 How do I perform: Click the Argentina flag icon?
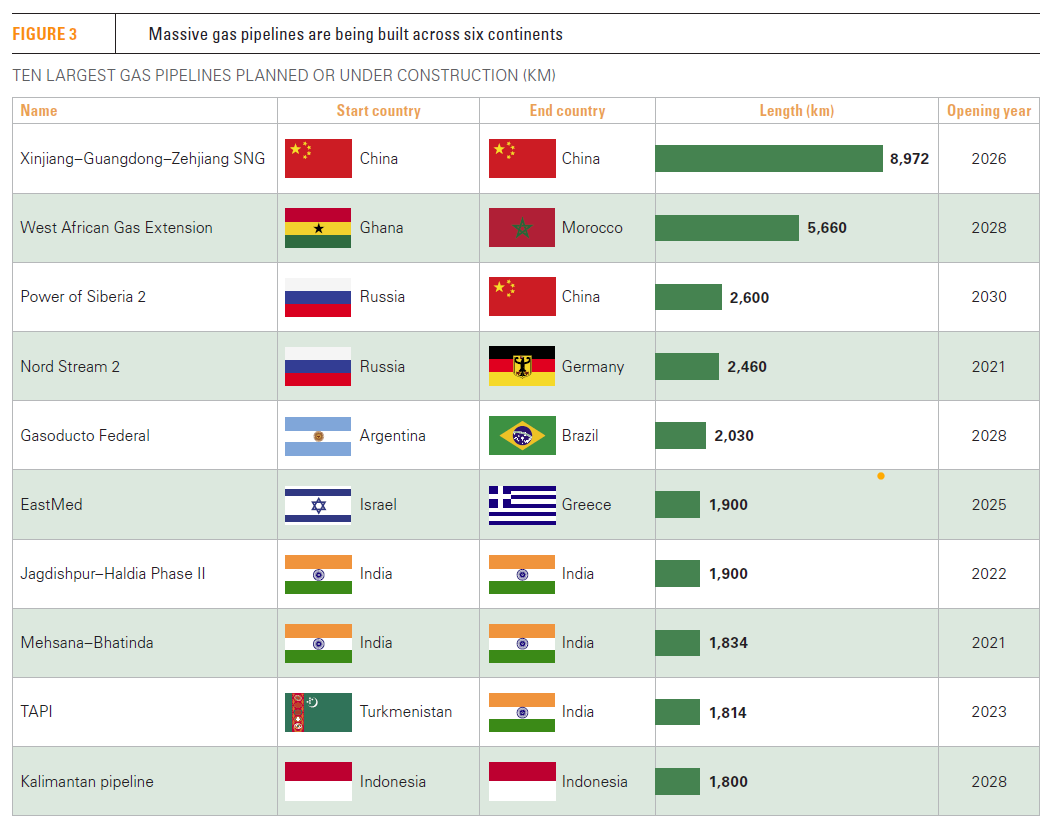coord(318,436)
